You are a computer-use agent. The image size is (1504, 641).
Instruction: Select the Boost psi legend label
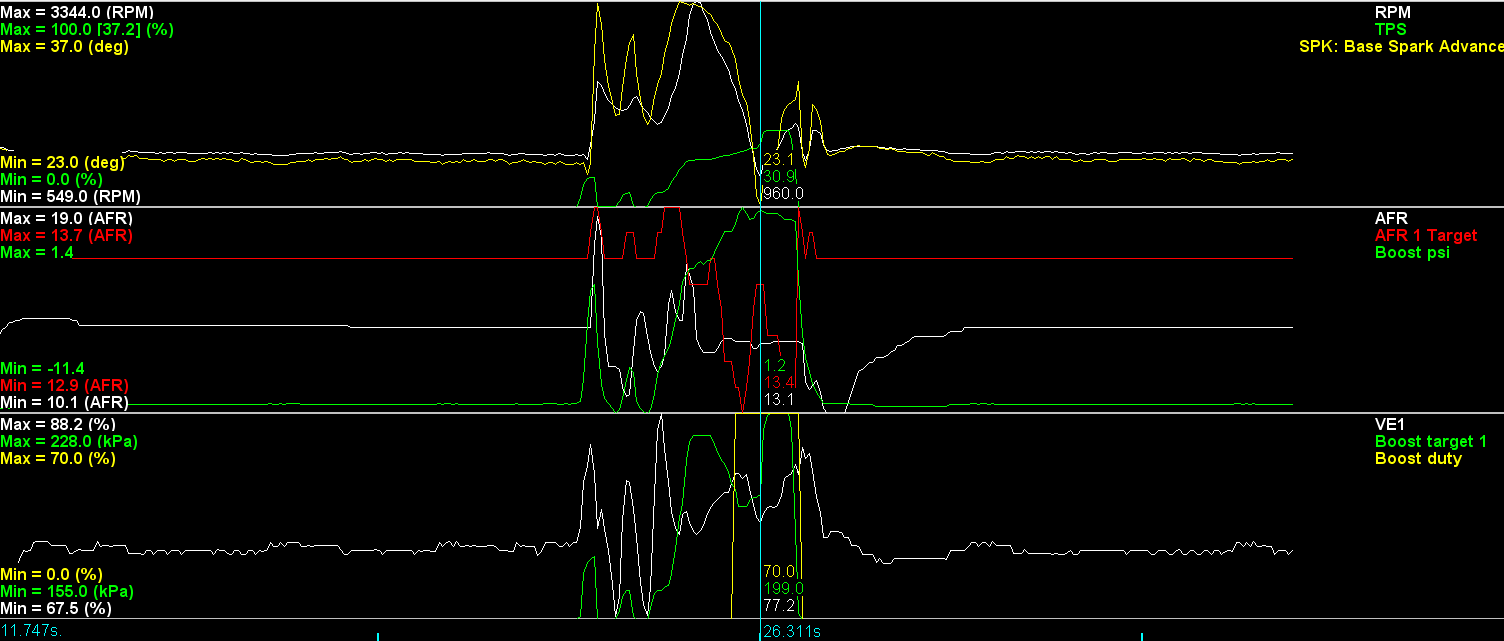coord(1413,252)
